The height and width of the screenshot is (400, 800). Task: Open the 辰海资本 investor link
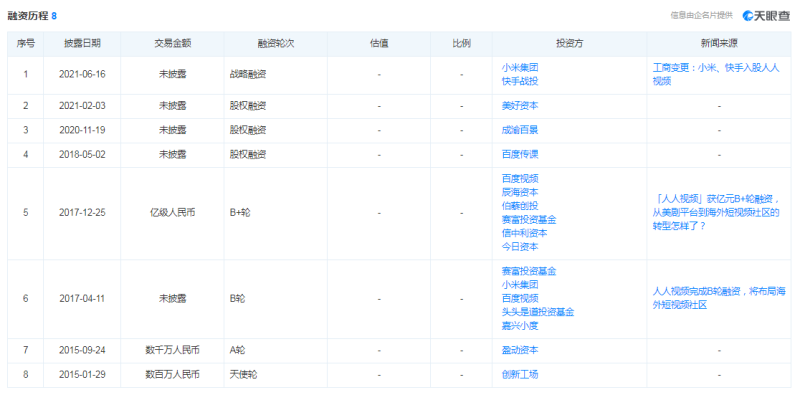[520, 192]
